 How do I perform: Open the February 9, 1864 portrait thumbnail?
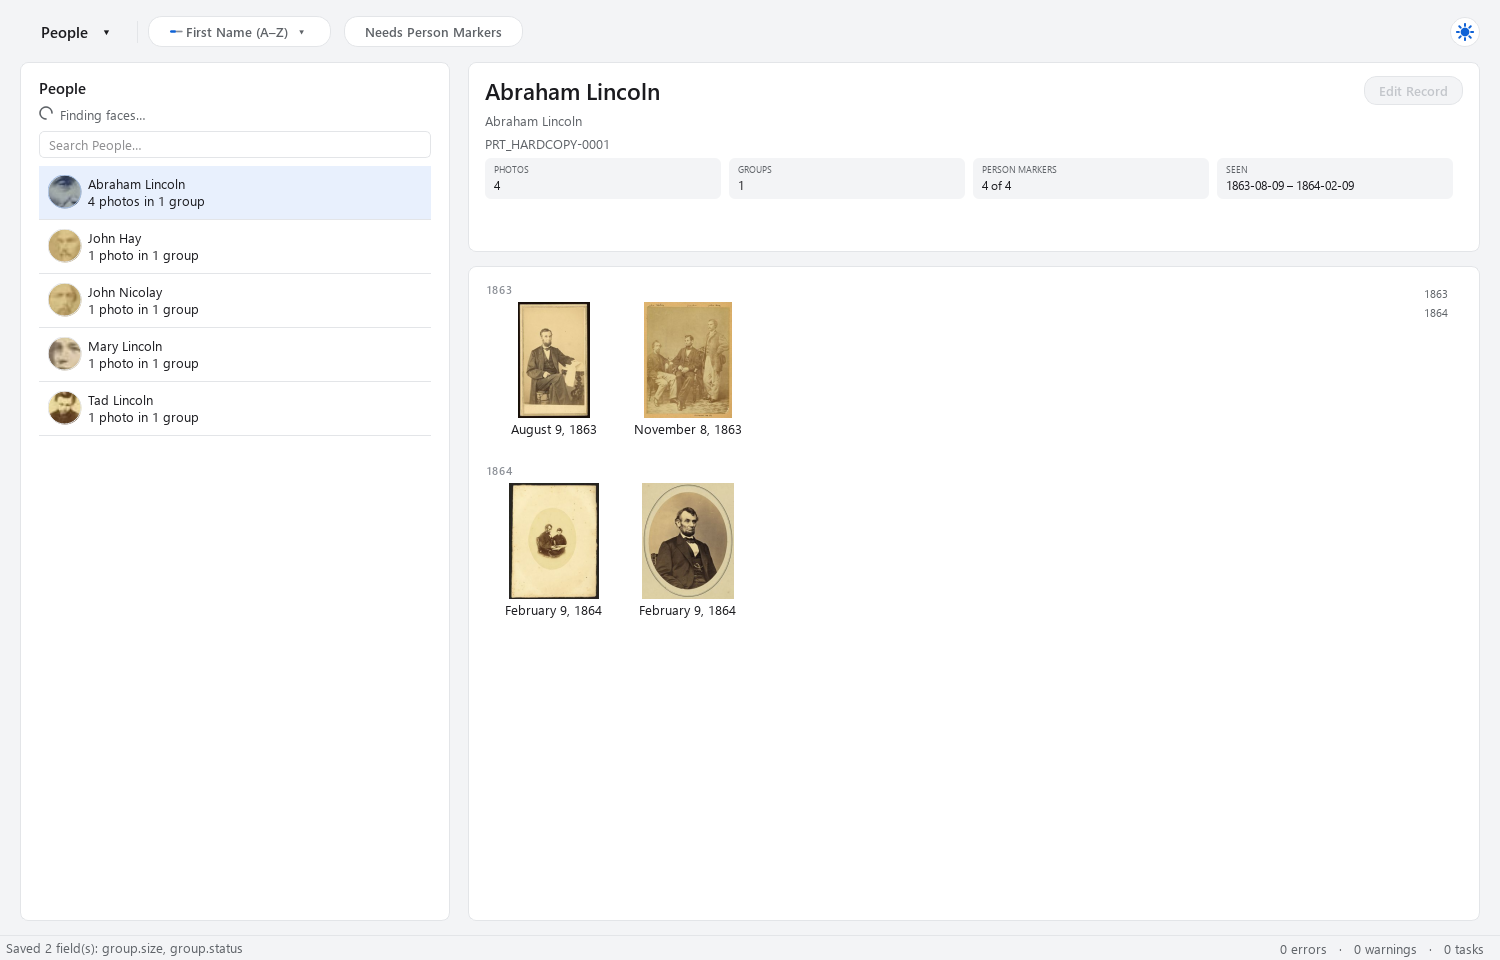click(x=688, y=541)
